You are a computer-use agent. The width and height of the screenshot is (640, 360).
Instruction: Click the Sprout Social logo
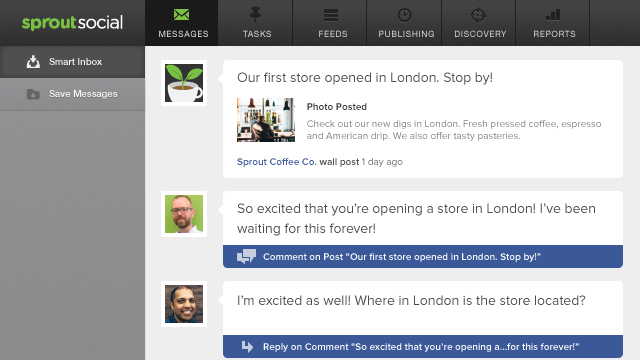pyautogui.click(x=72, y=23)
